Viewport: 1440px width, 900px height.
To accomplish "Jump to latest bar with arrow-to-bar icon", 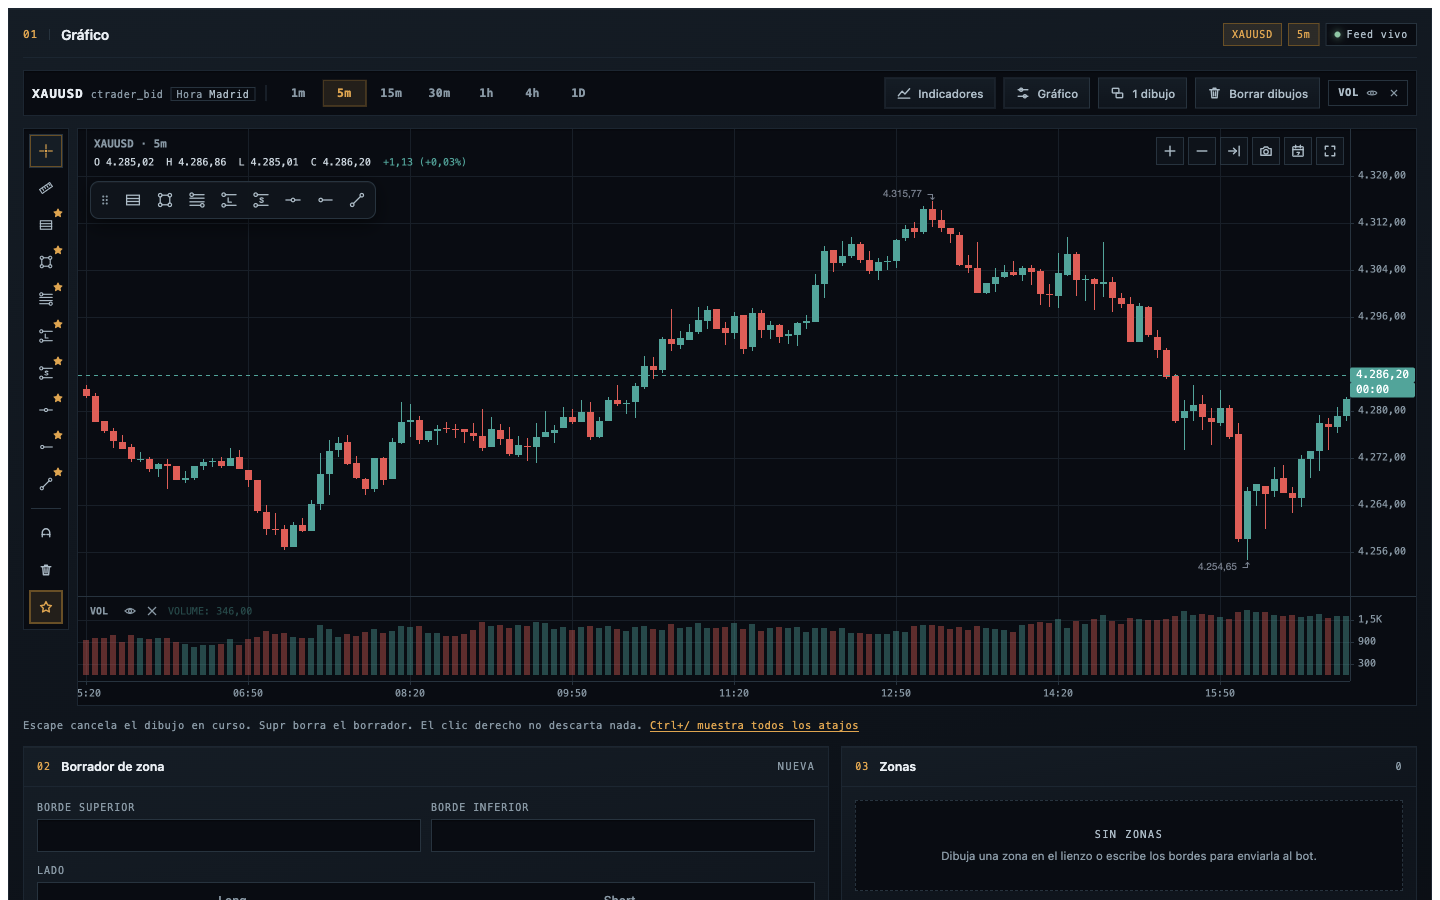I will click(1234, 151).
